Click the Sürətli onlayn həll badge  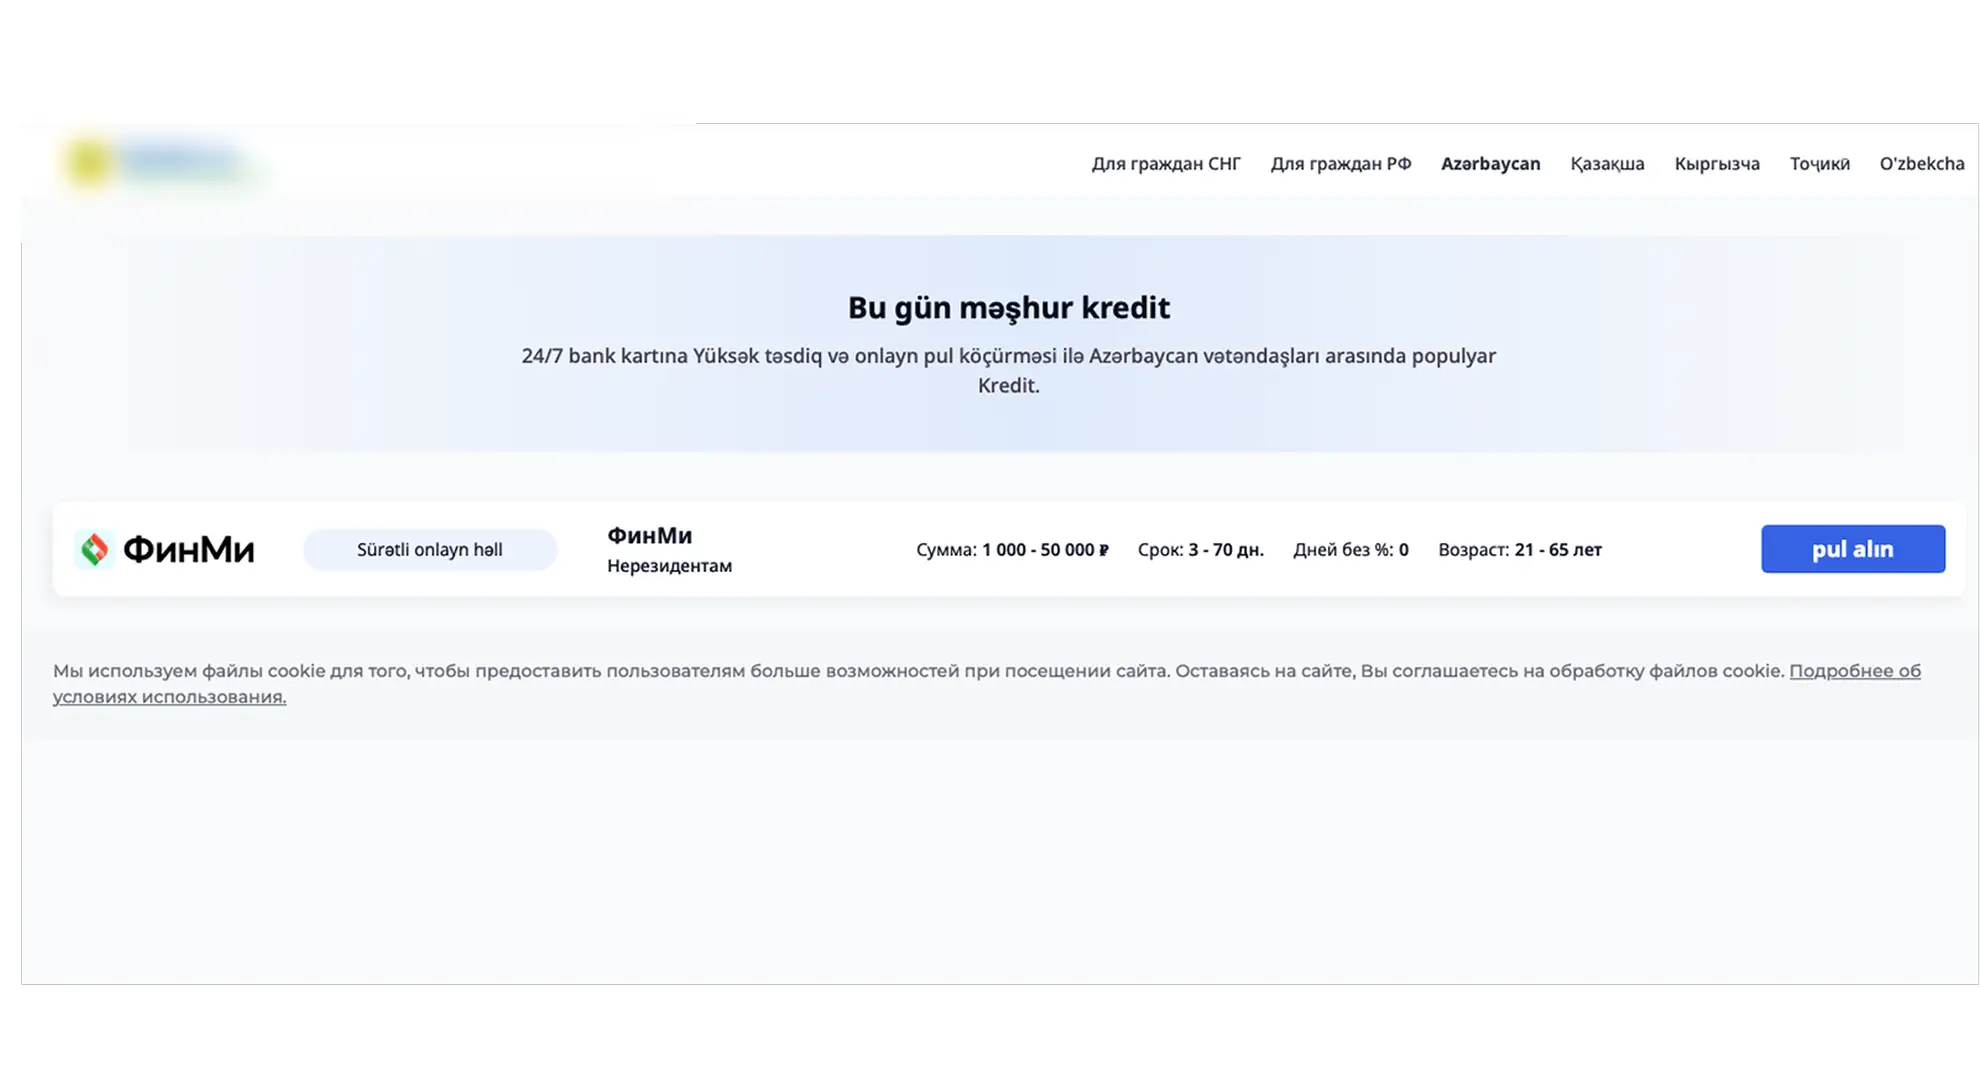click(x=430, y=549)
